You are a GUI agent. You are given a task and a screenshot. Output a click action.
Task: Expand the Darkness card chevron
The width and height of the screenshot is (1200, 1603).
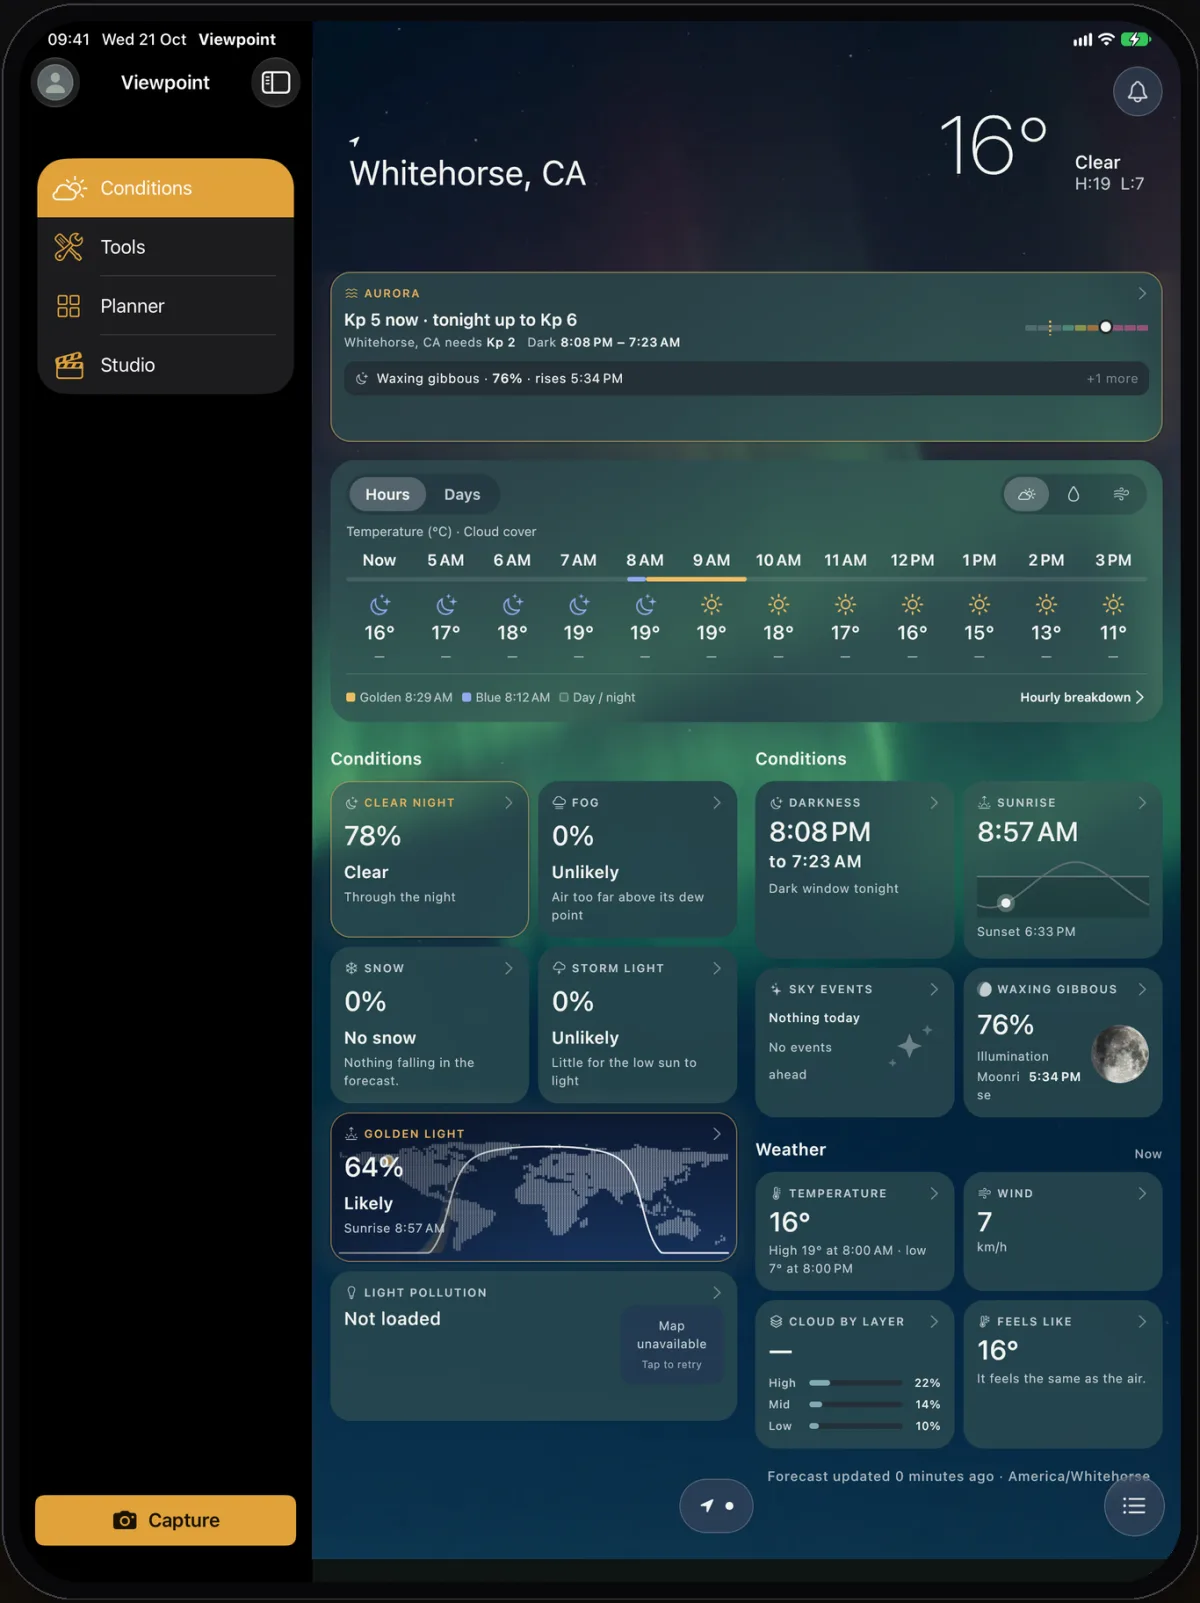coord(934,802)
